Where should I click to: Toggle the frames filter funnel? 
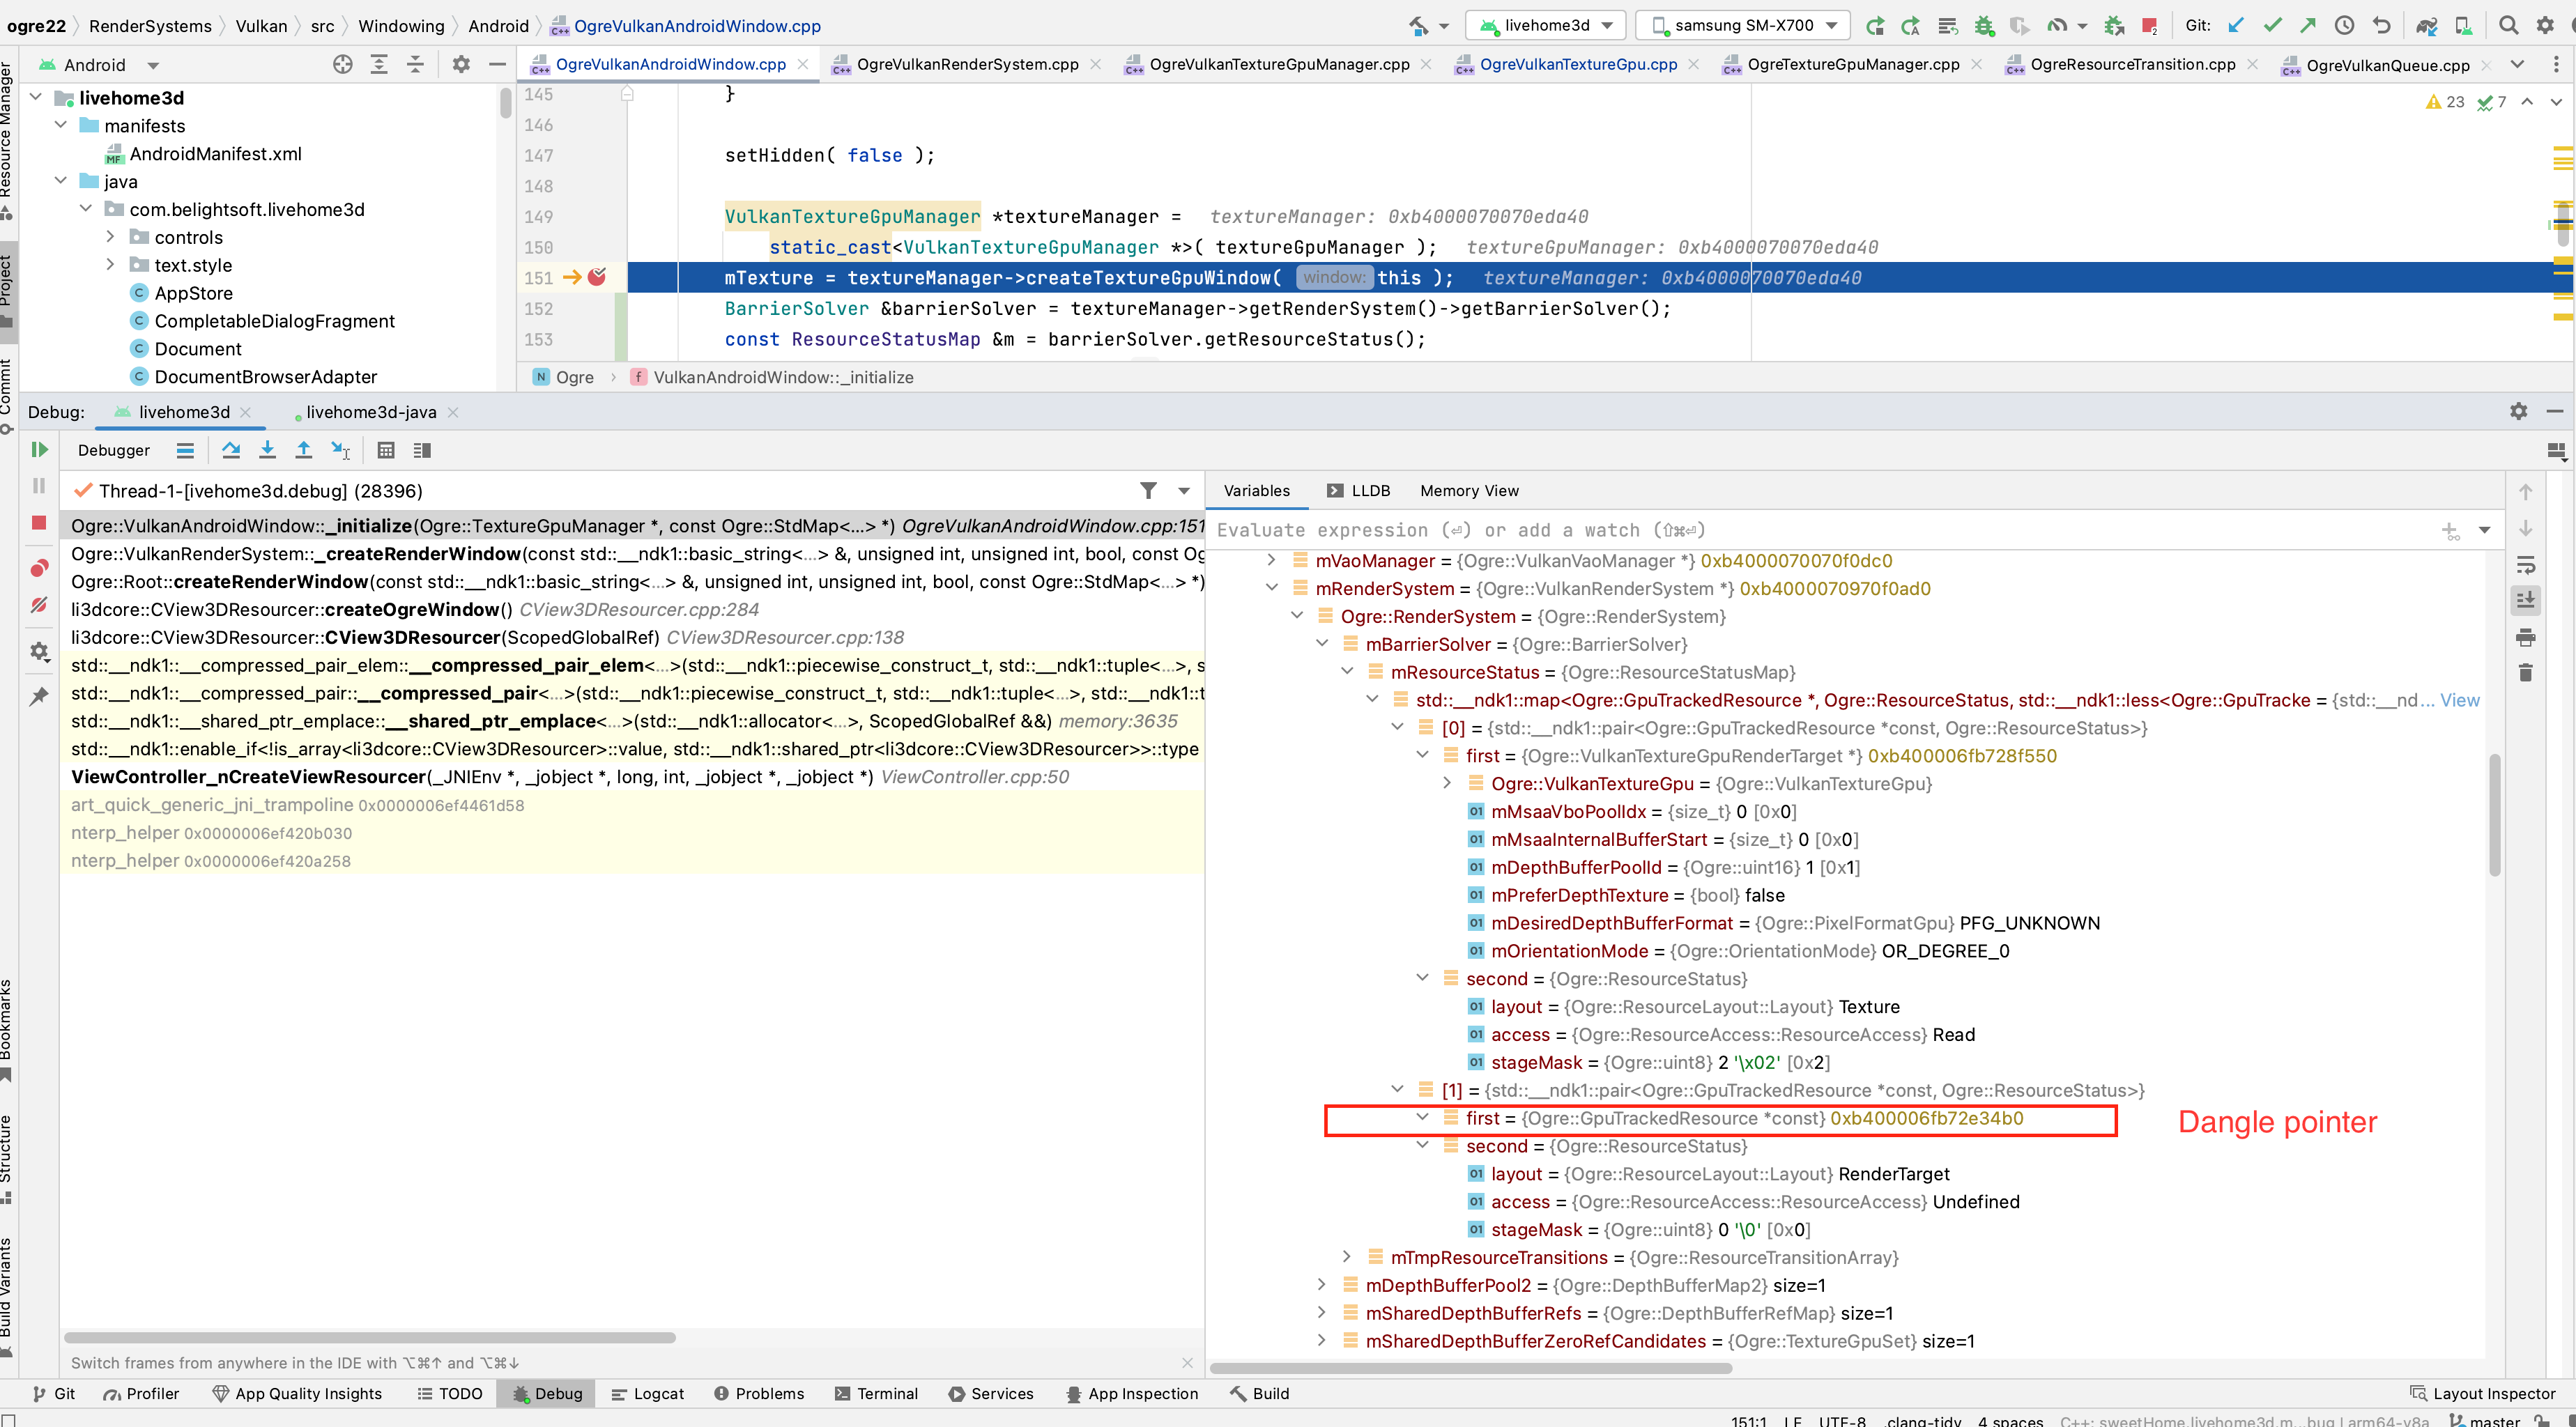1148,491
